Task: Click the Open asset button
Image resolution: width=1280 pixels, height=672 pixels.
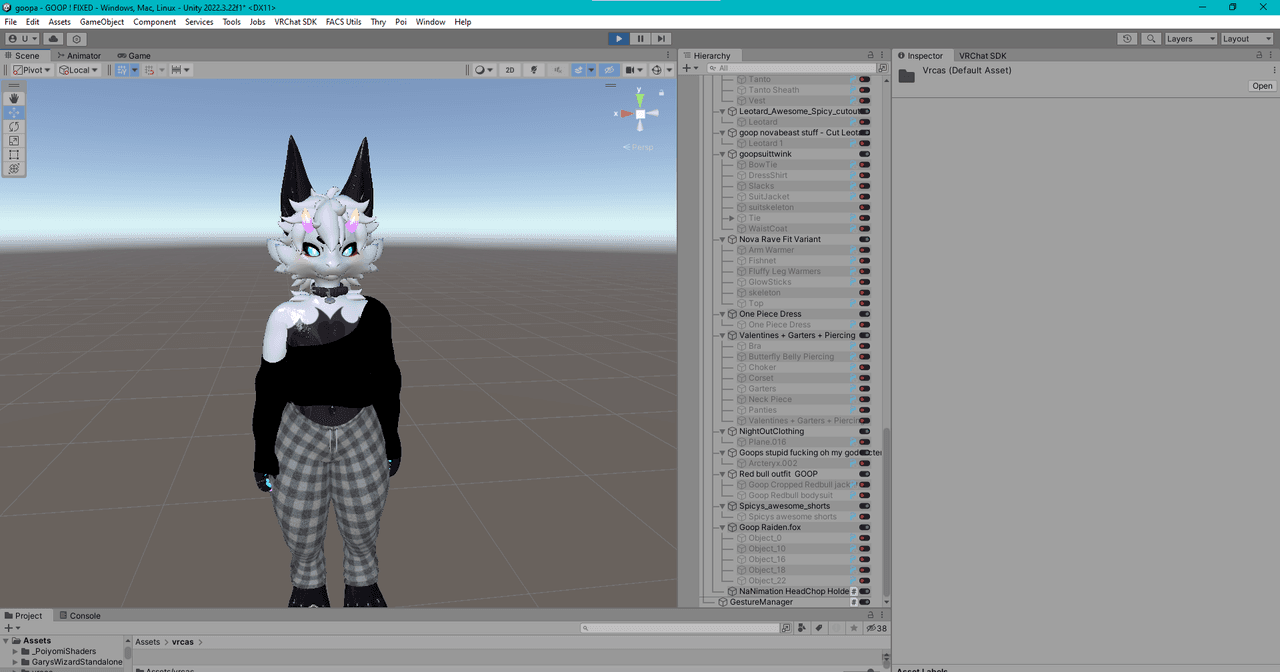Action: tap(1262, 86)
